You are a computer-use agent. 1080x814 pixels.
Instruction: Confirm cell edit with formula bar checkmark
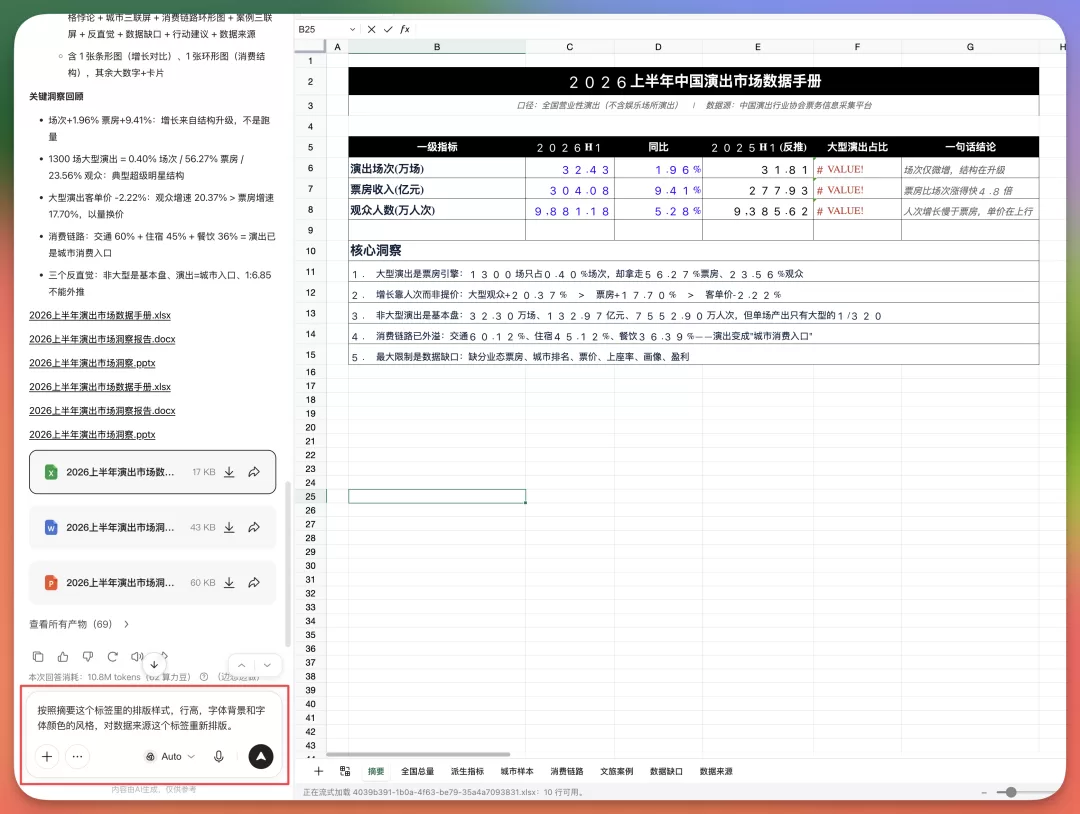pyautogui.click(x=388, y=29)
